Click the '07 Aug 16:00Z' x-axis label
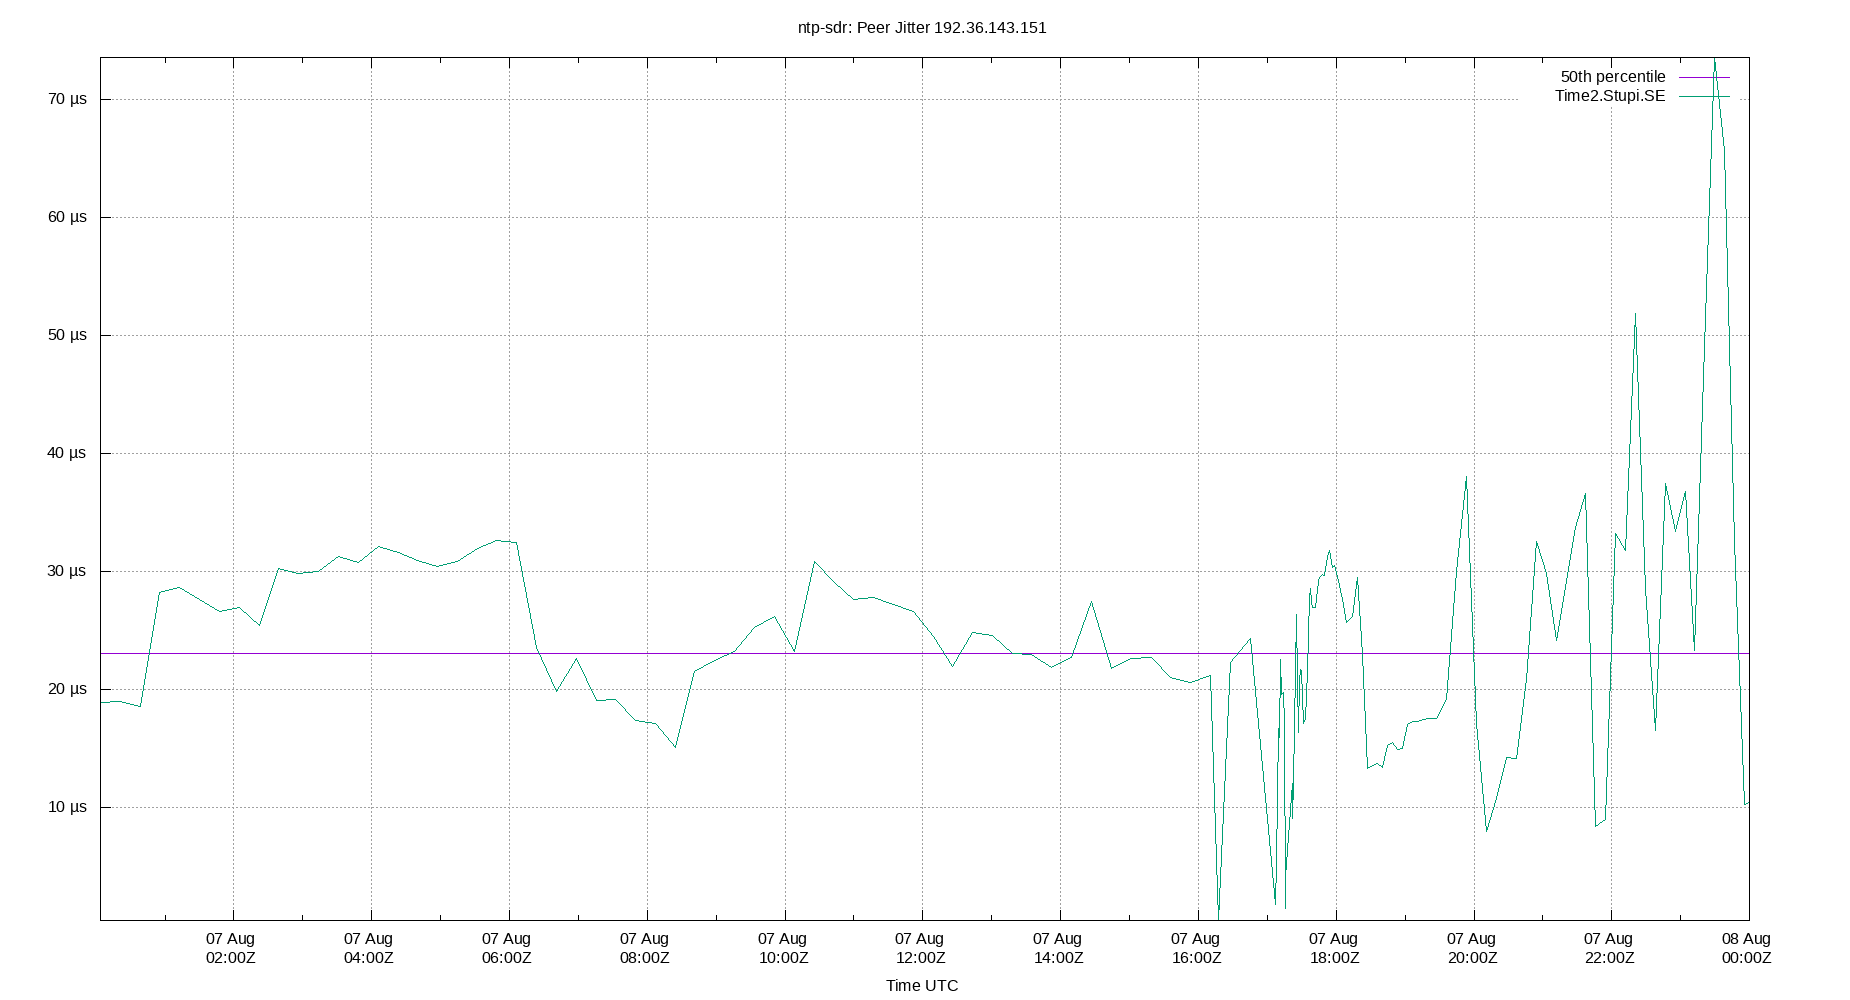 click(x=1196, y=948)
